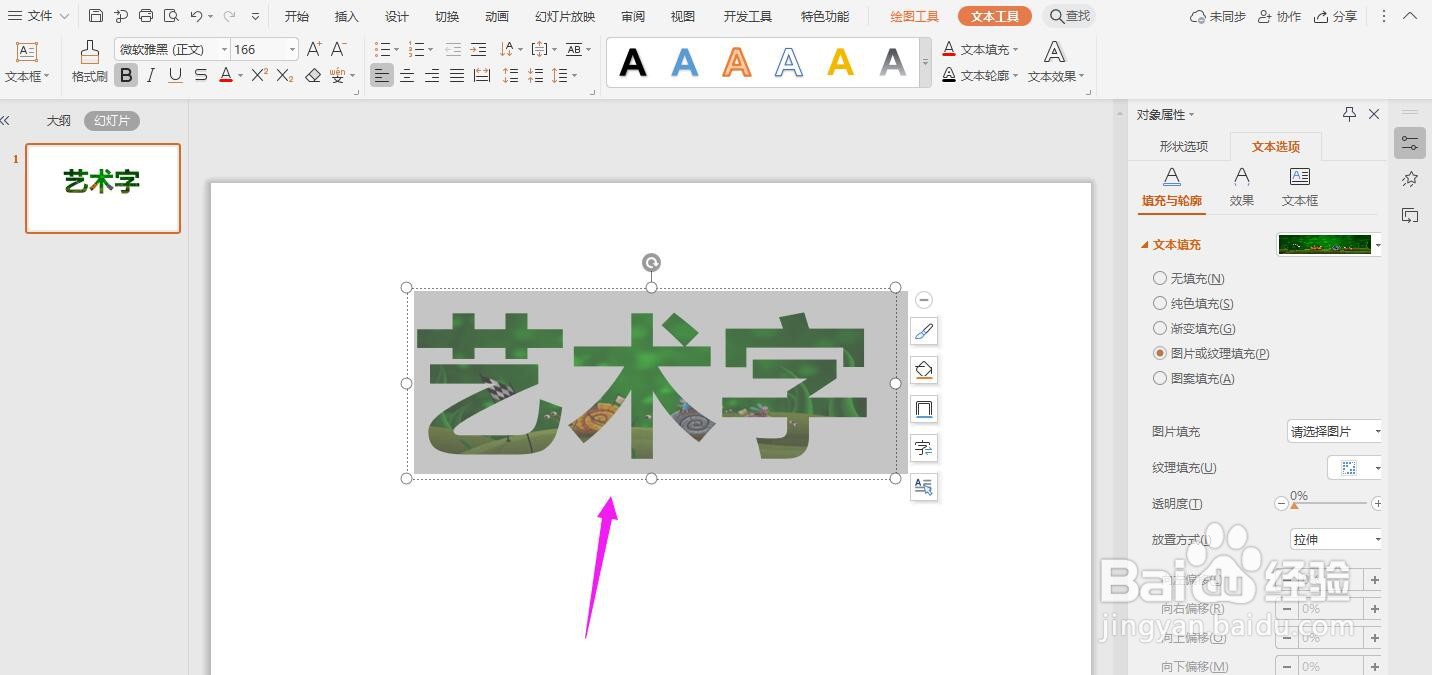The image size is (1432, 675).
Task: Align text right
Action: 432,75
